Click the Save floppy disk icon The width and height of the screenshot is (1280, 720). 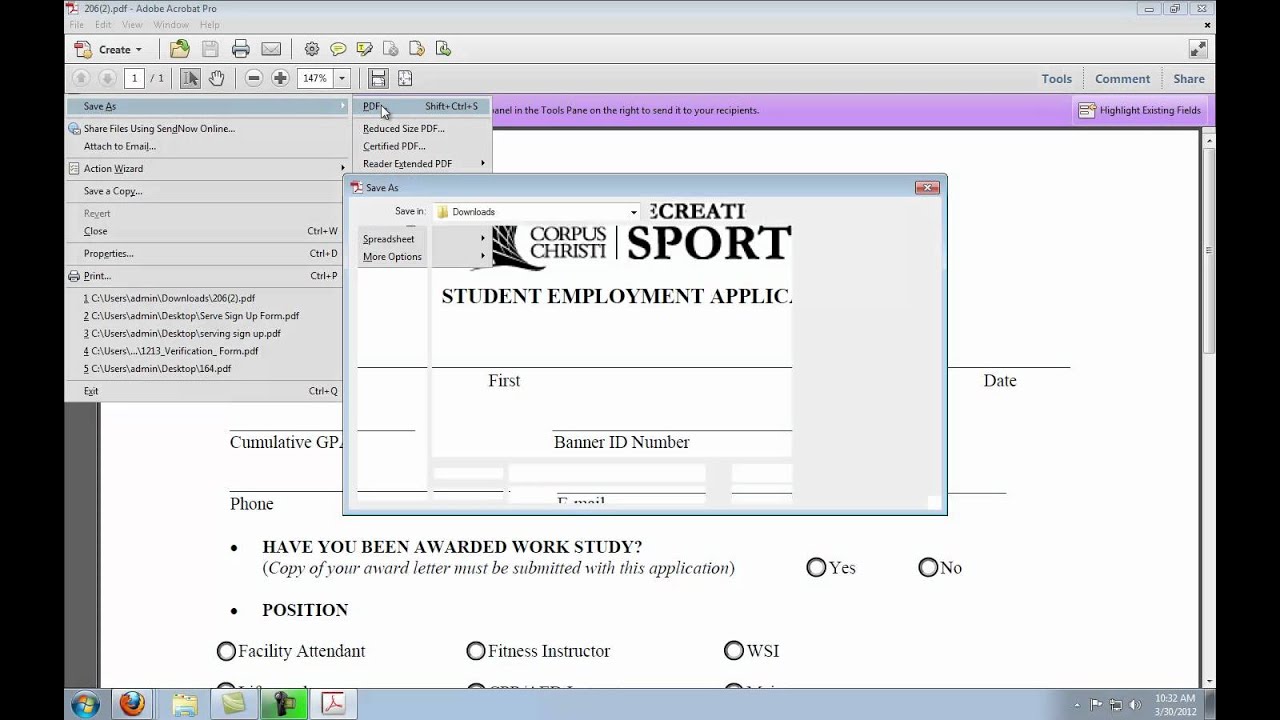pos(210,49)
